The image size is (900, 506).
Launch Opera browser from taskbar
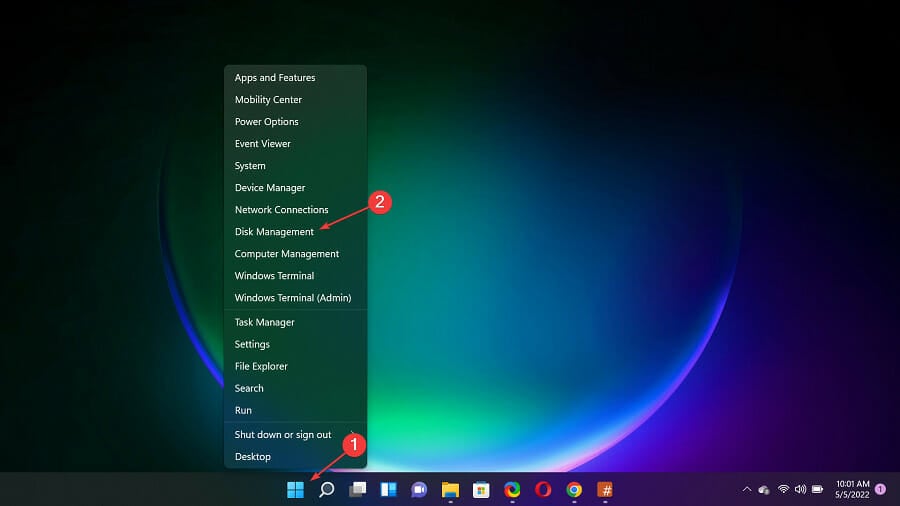(543, 489)
